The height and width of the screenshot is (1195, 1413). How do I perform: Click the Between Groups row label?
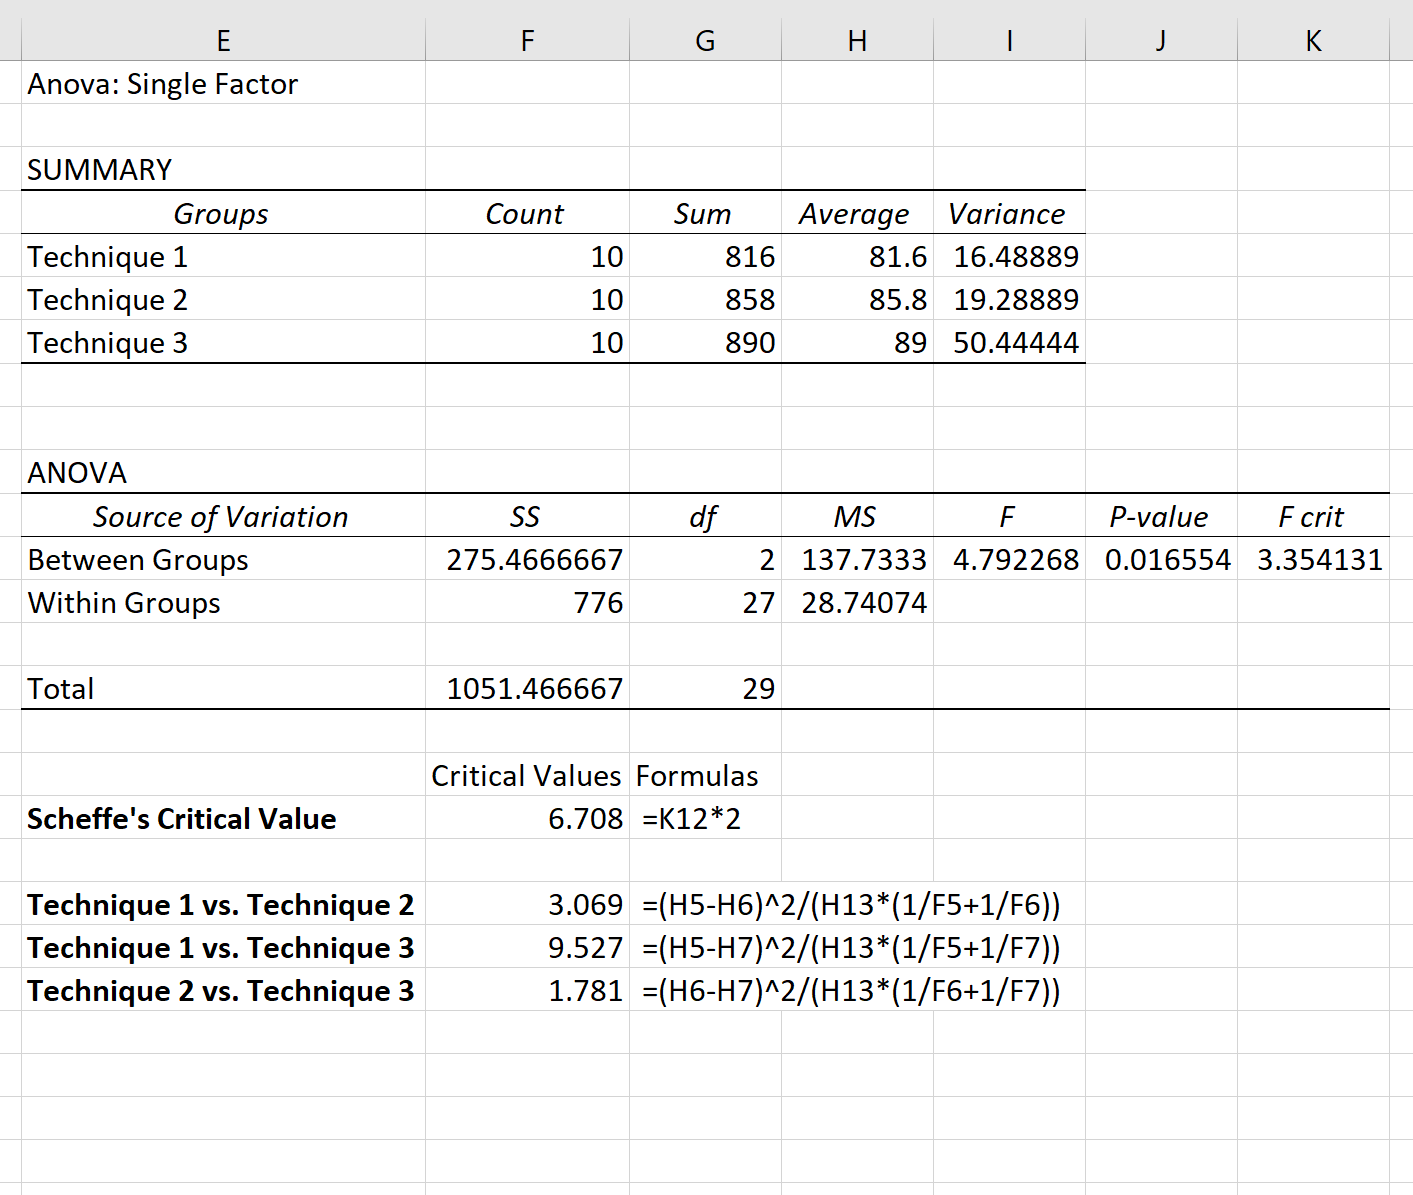pos(223,559)
